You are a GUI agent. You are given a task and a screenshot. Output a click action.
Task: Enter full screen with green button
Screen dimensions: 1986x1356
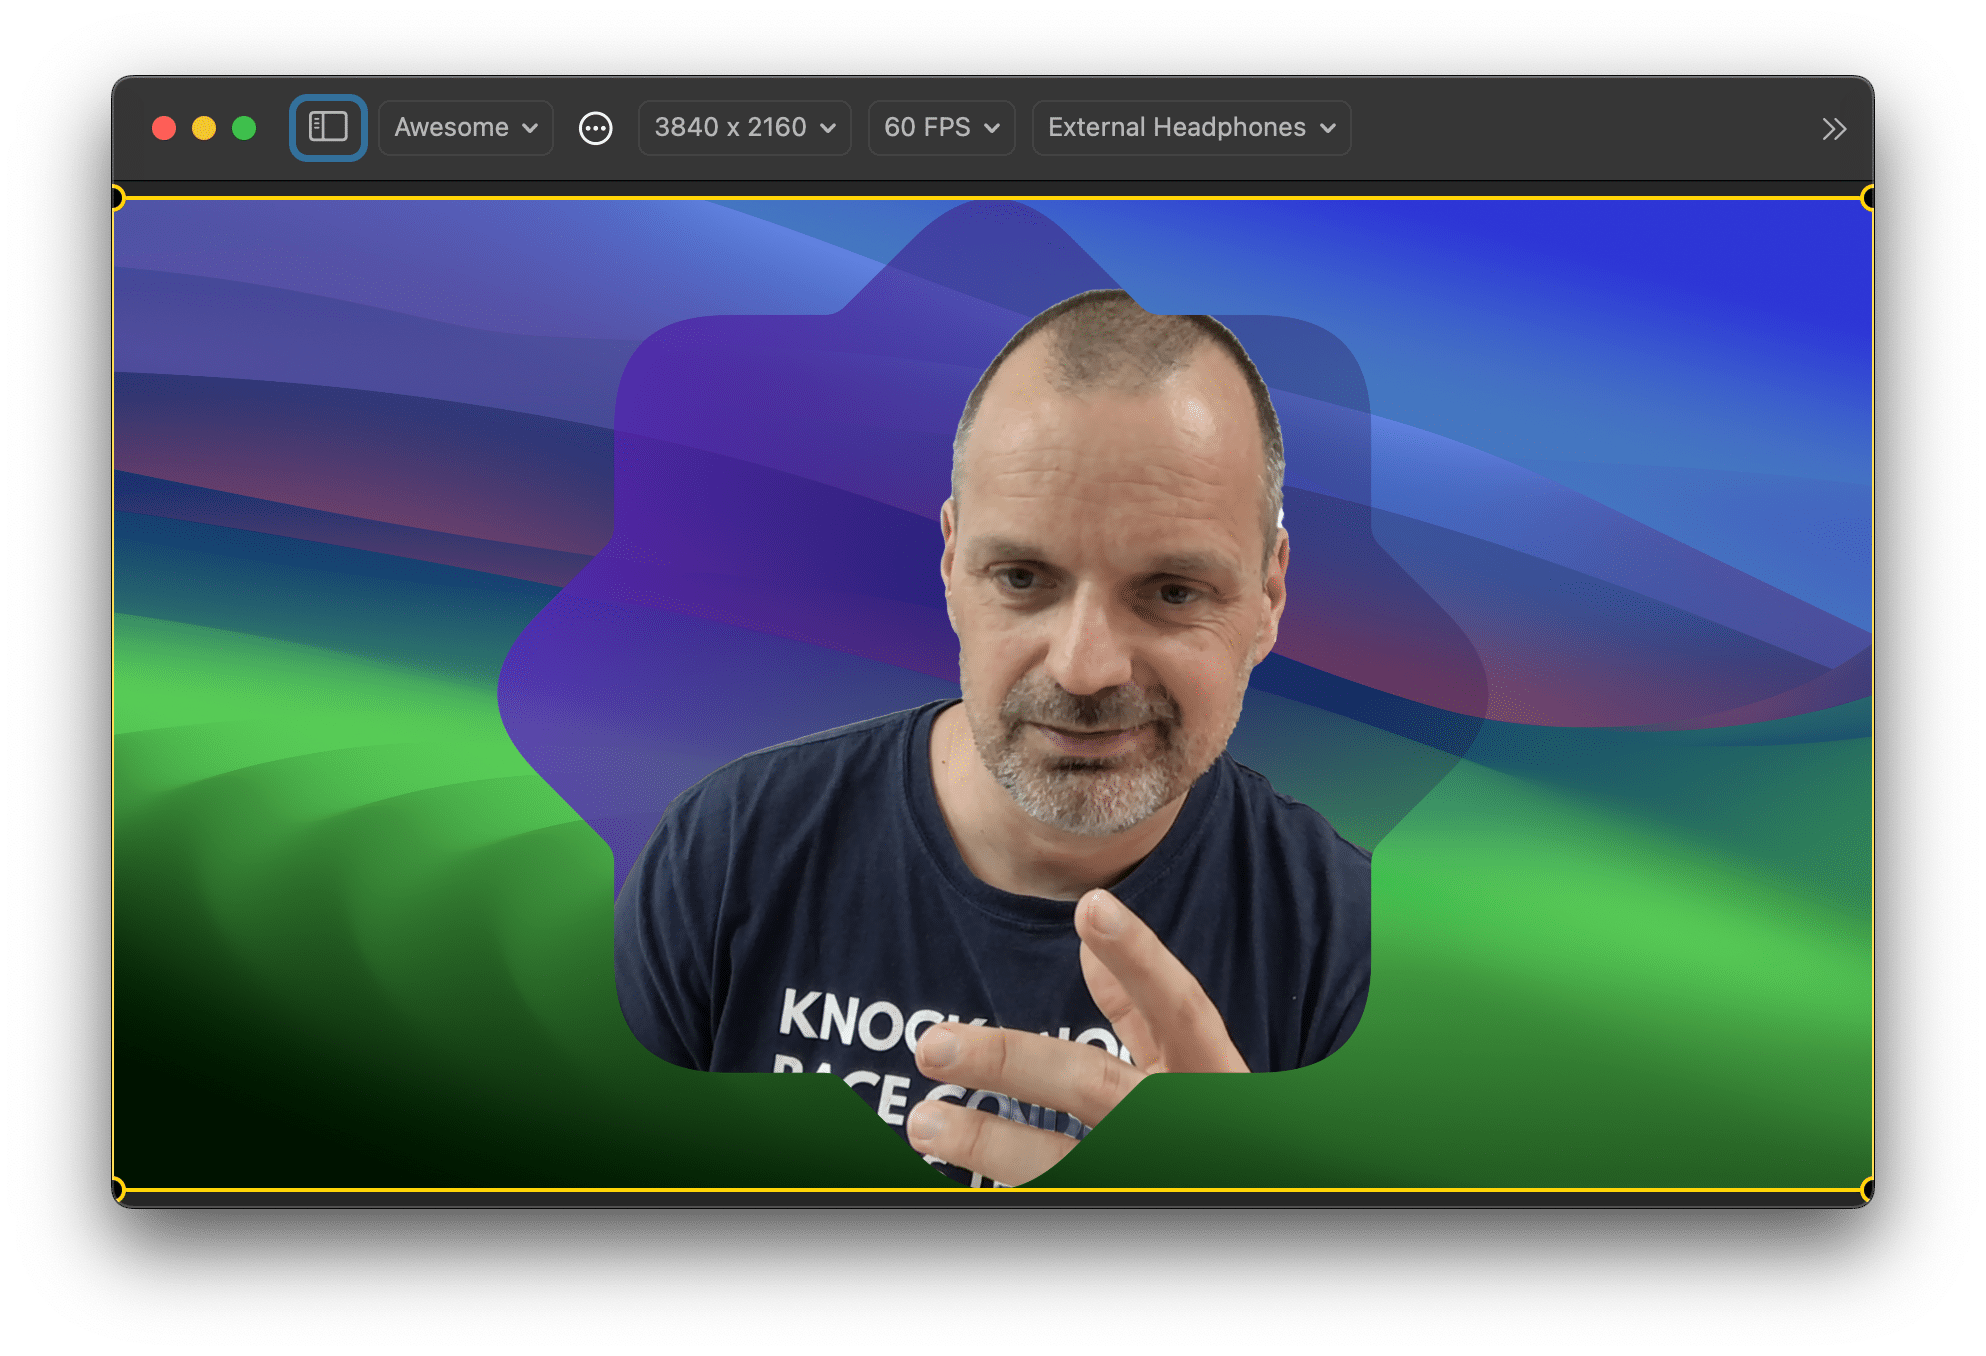coord(244,128)
